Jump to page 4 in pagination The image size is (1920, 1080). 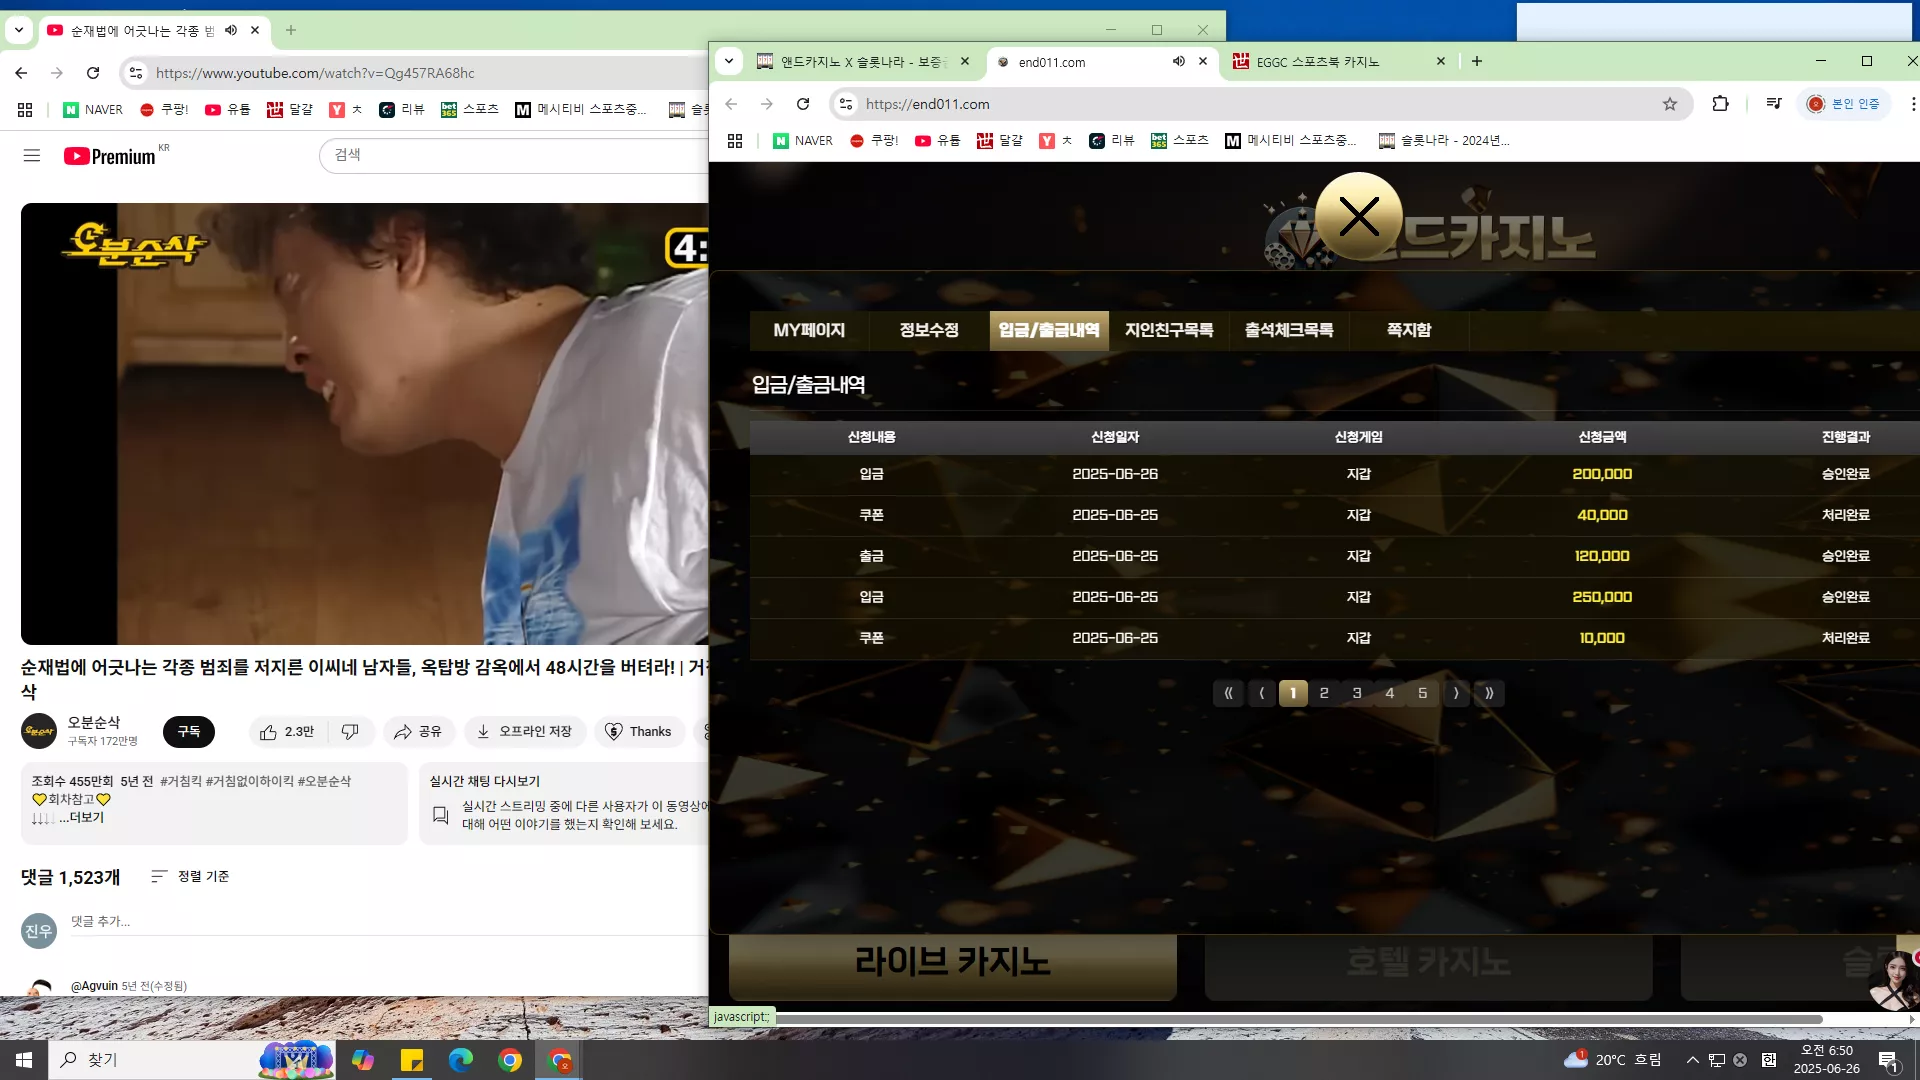1390,693
